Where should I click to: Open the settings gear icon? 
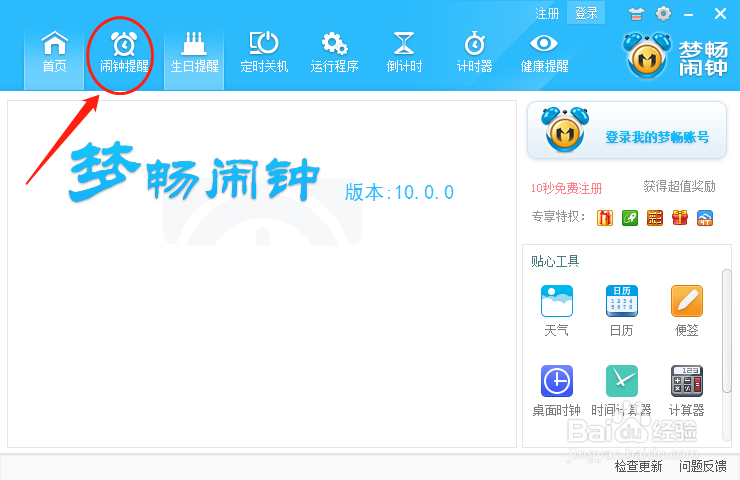[663, 14]
